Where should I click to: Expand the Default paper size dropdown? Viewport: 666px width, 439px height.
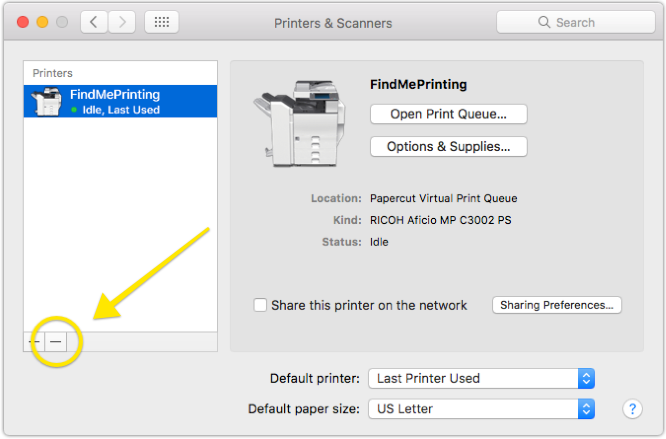(x=482, y=408)
